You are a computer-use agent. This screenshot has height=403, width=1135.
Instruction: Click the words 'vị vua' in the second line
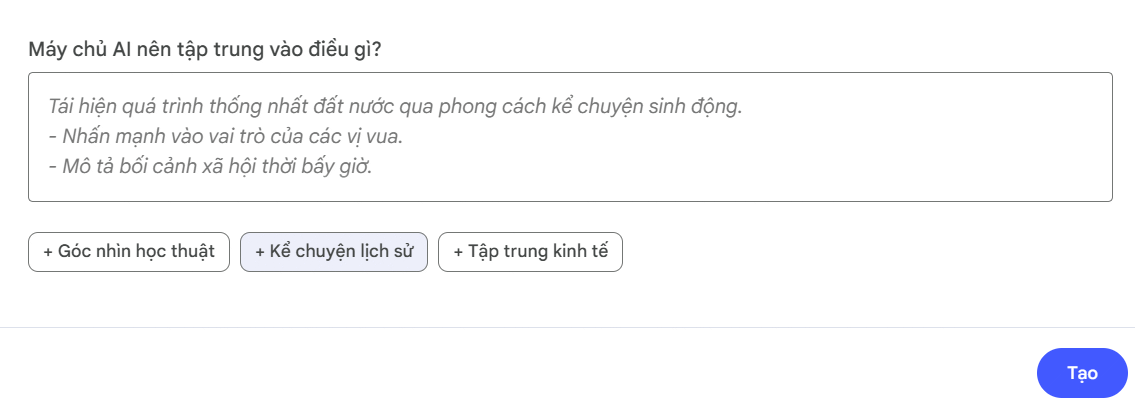[379, 136]
